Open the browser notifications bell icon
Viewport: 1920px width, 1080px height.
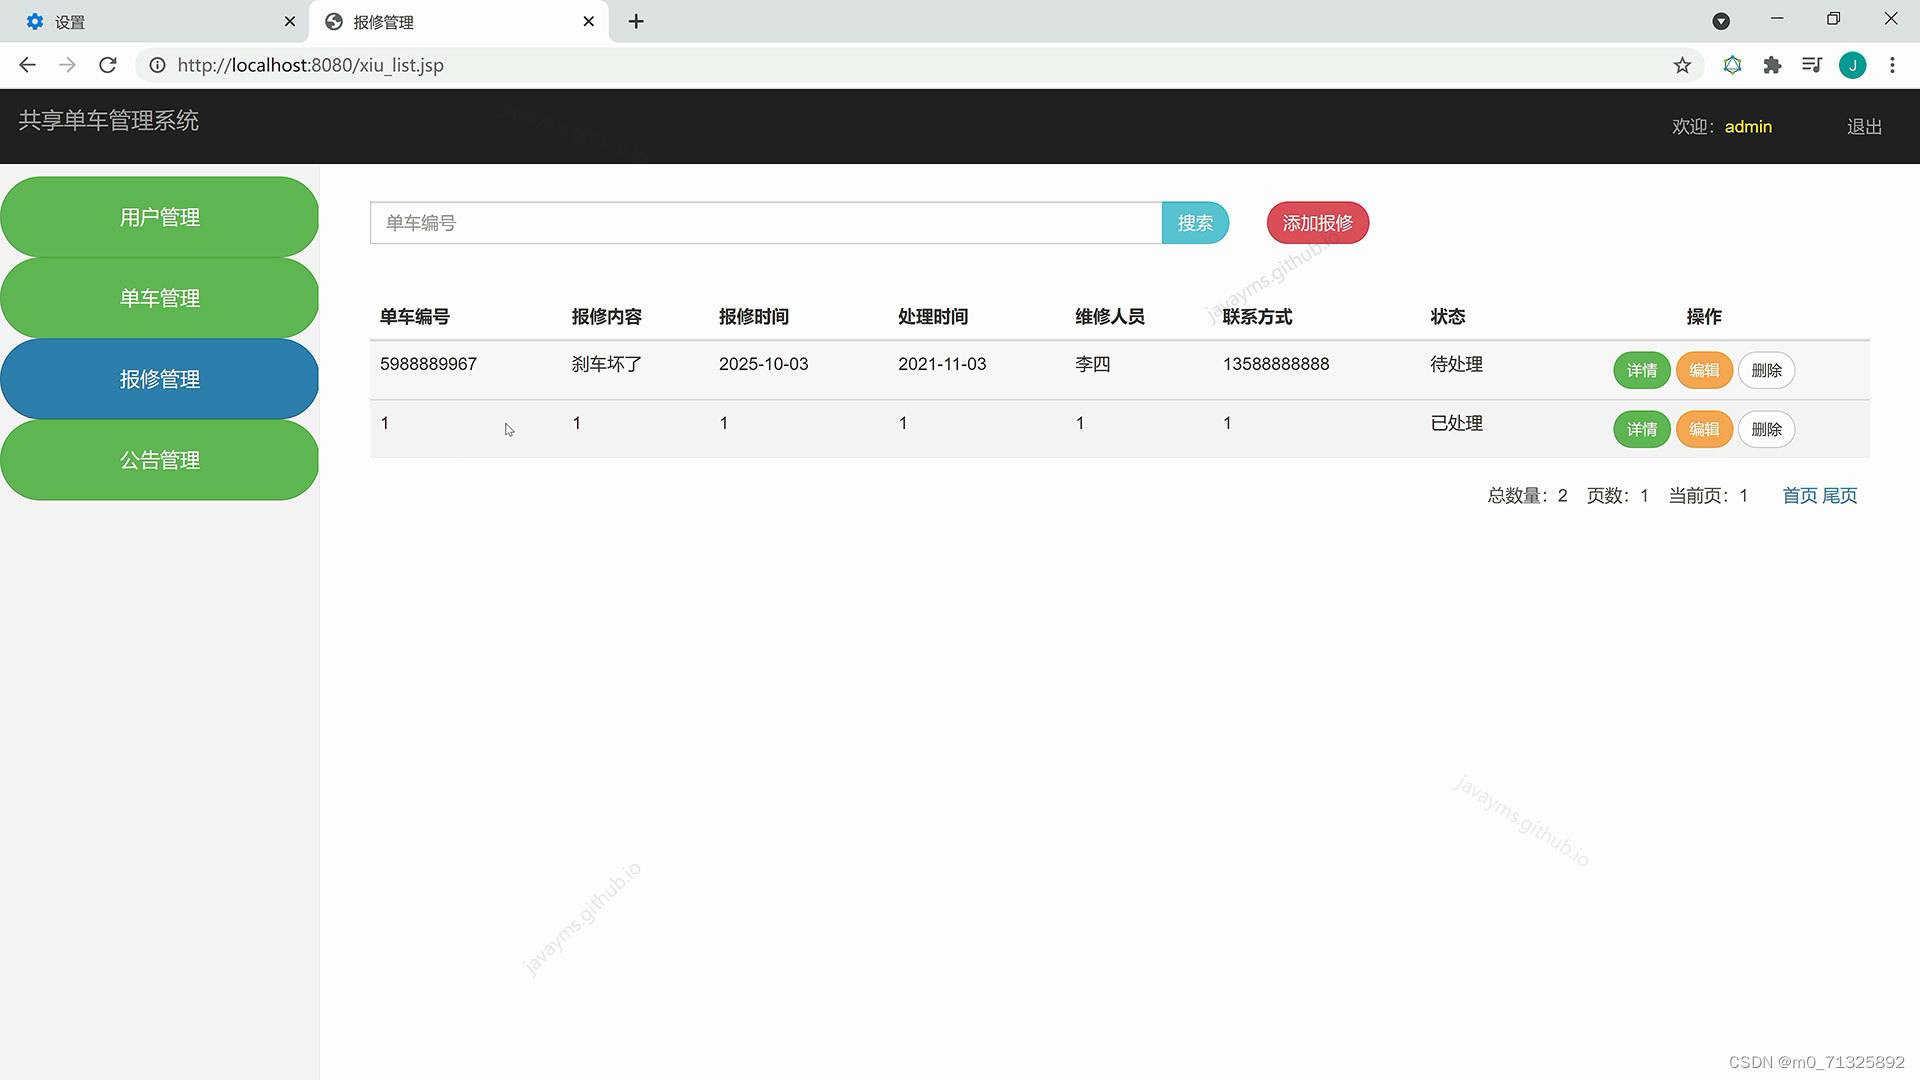click(1732, 65)
